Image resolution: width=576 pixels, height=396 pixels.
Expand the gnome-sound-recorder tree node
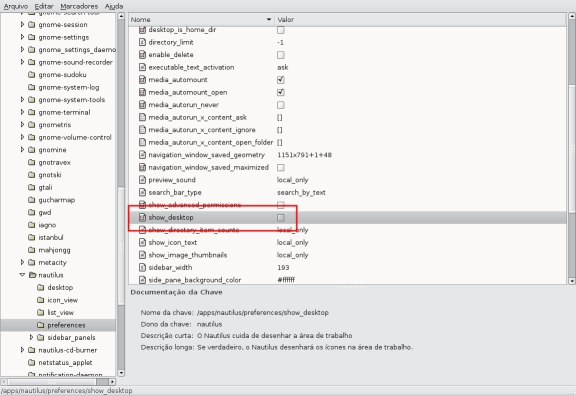click(x=22, y=62)
